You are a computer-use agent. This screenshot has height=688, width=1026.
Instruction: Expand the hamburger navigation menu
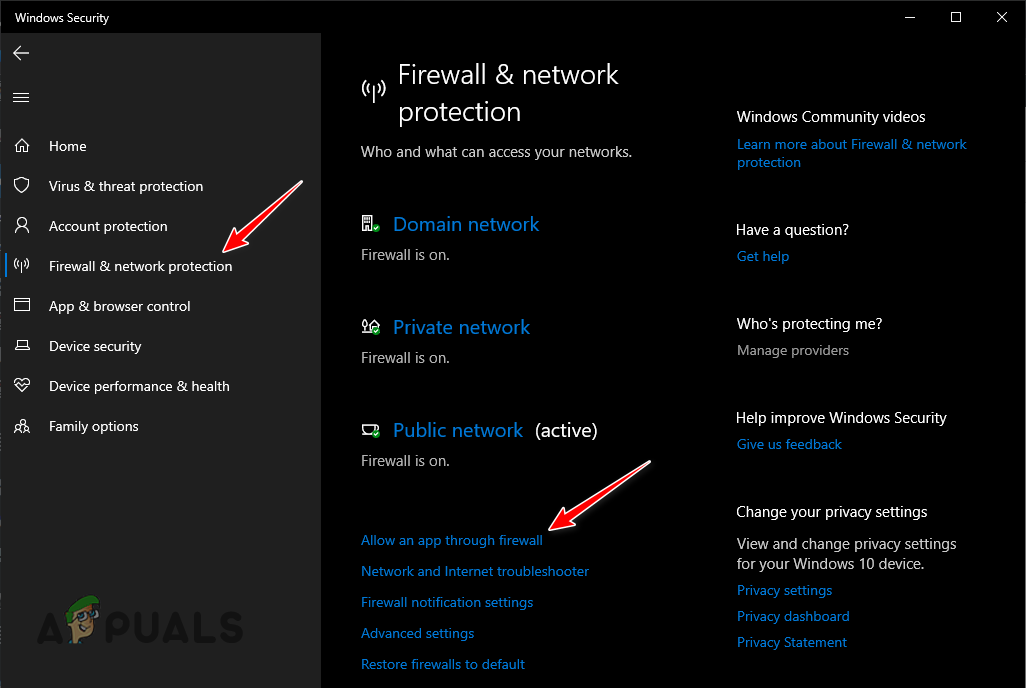[21, 97]
